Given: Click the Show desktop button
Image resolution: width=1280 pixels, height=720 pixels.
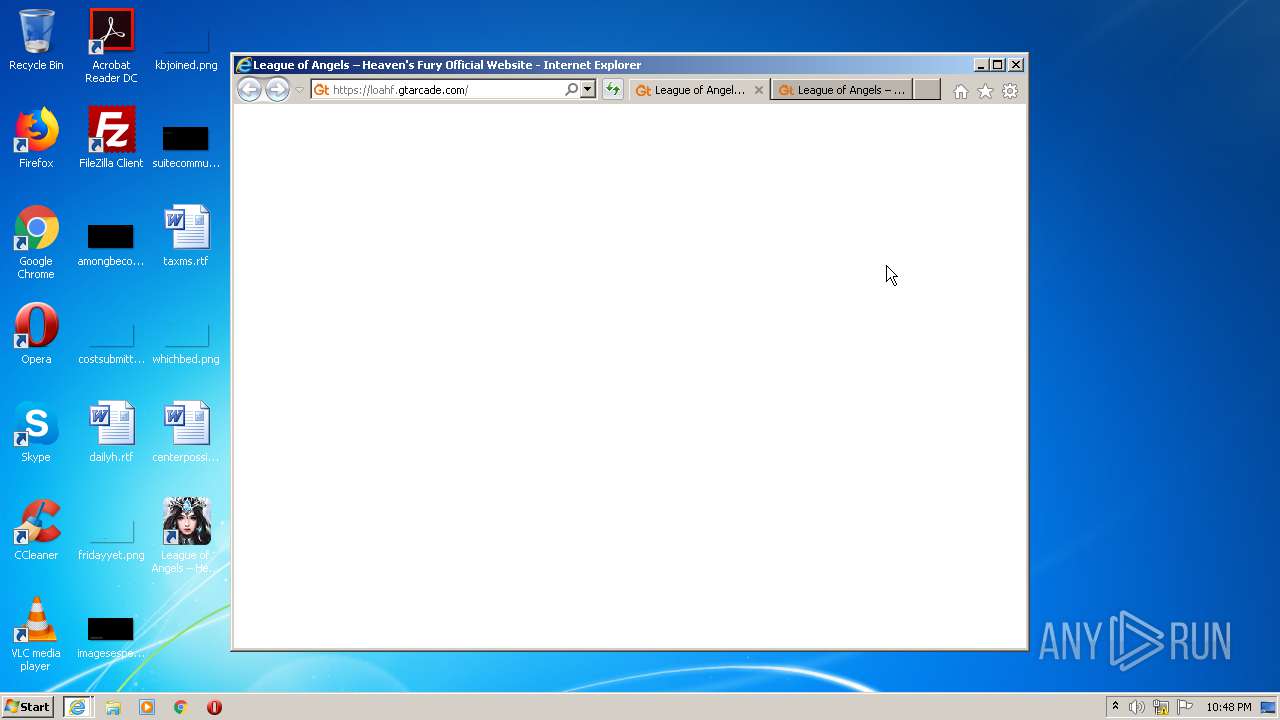Looking at the screenshot, I should click(1269, 707).
